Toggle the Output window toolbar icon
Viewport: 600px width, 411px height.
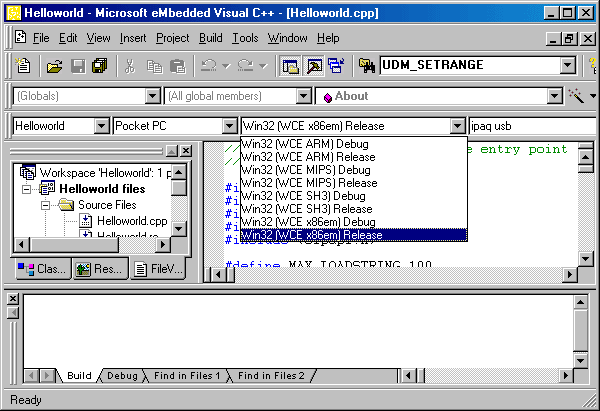pyautogui.click(x=313, y=66)
